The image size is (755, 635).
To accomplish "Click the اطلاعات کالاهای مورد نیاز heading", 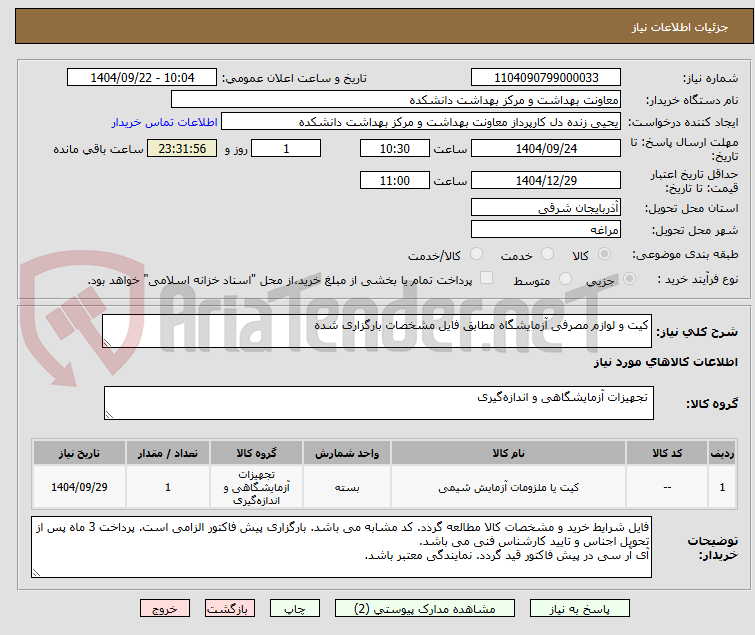I will (x=665, y=362).
